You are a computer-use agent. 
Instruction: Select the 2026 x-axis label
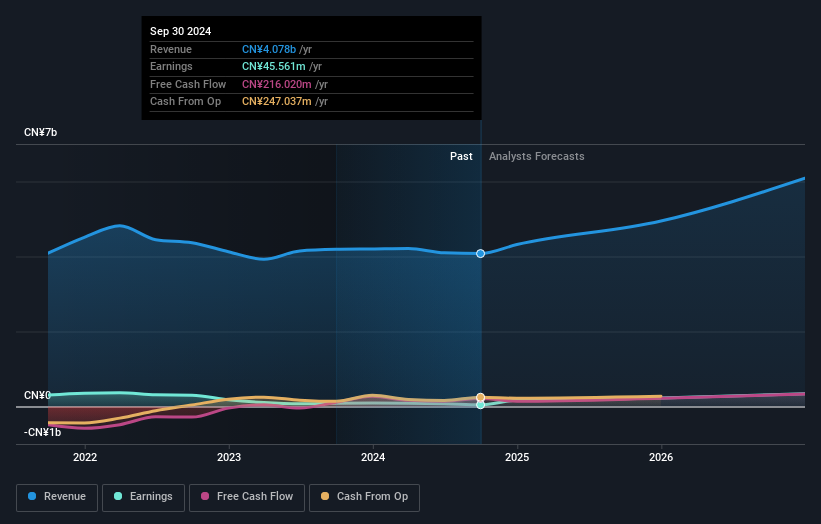tap(661, 458)
